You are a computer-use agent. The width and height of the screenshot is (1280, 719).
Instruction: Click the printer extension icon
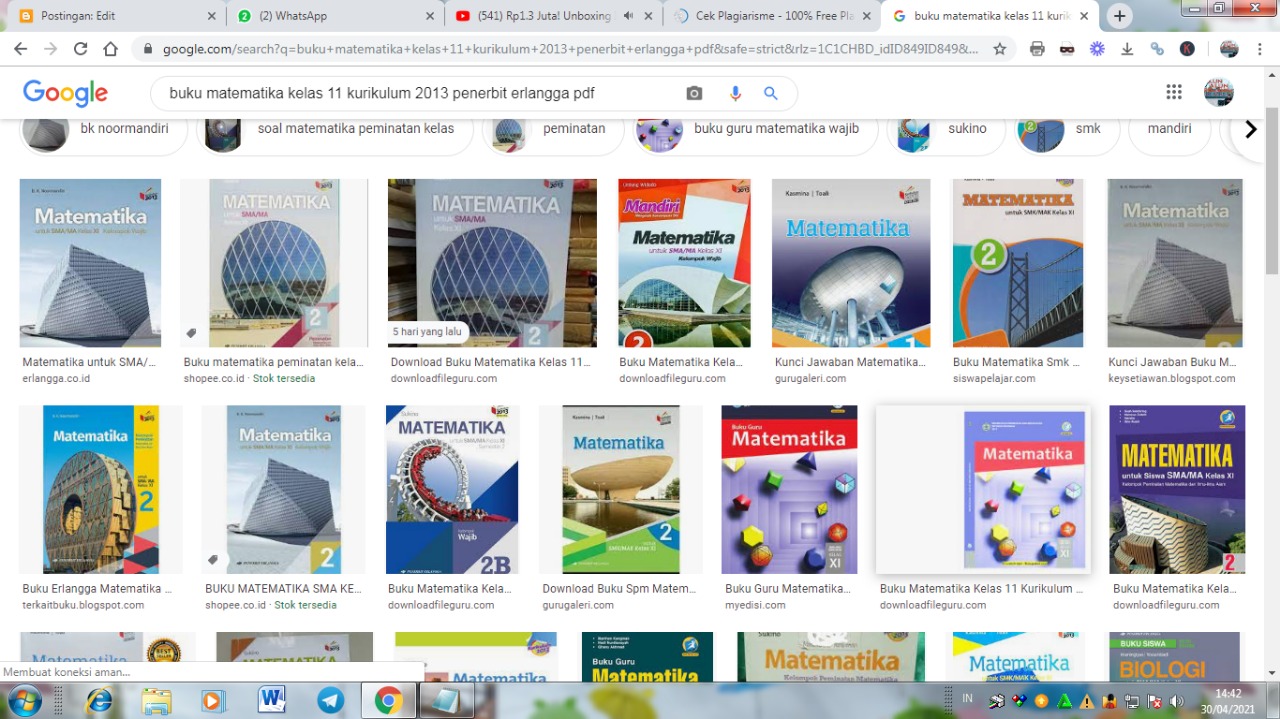(1037, 48)
